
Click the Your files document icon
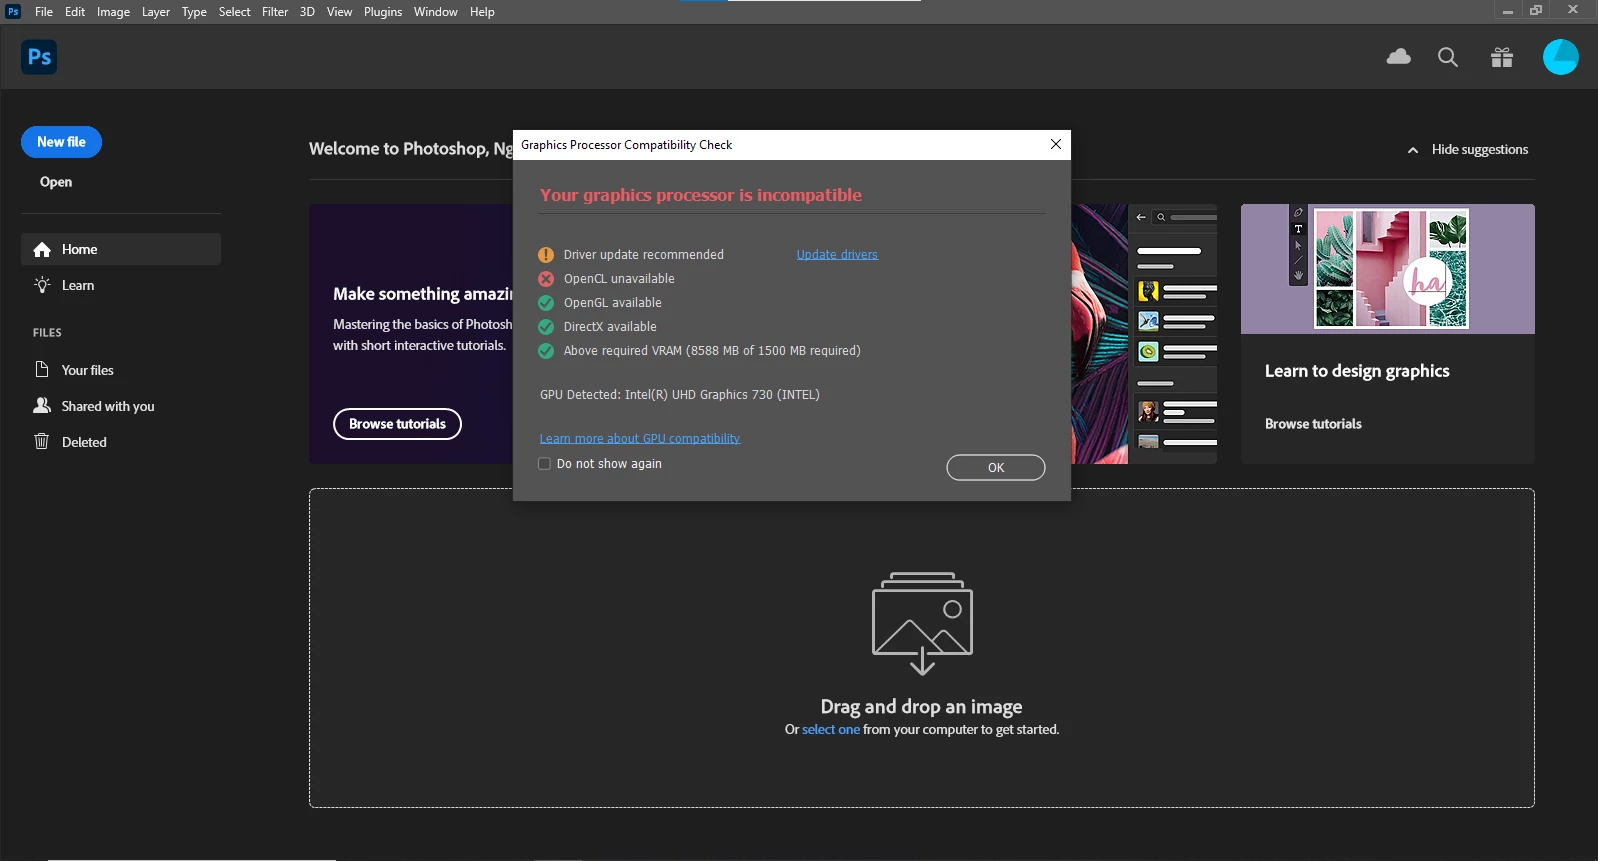pos(42,370)
